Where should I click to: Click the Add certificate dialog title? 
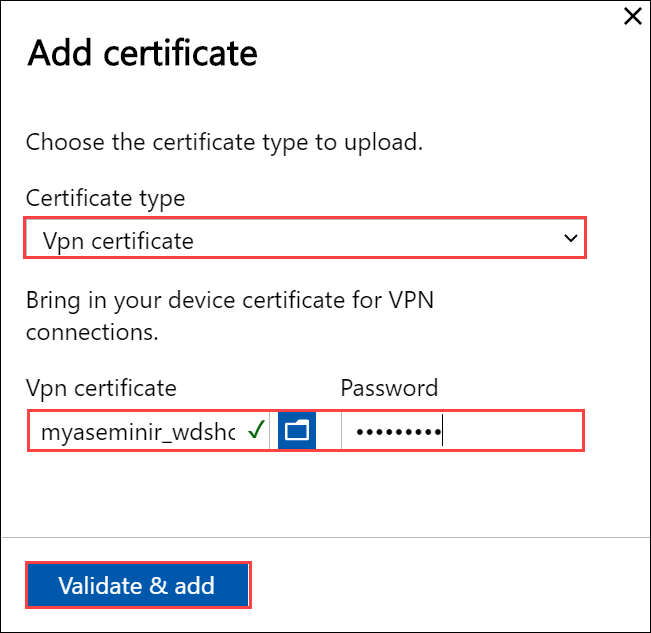142,53
